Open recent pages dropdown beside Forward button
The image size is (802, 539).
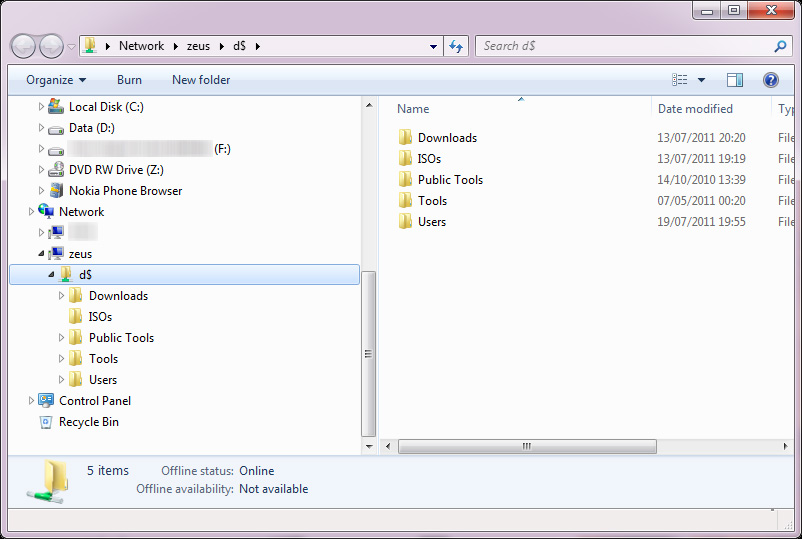pos(71,47)
